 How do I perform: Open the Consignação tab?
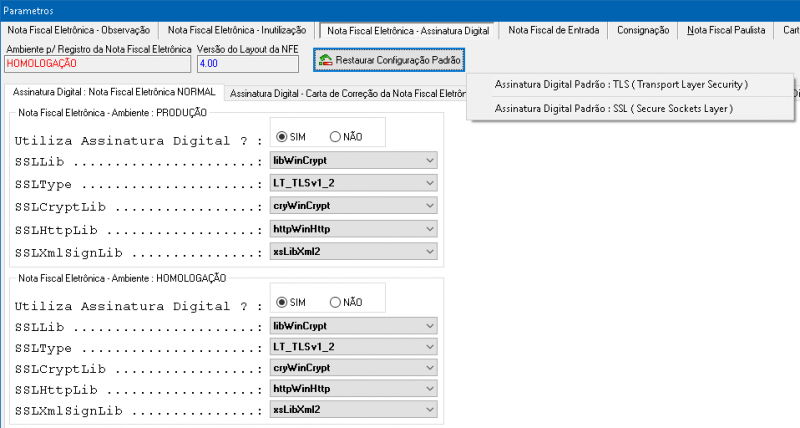(643, 30)
